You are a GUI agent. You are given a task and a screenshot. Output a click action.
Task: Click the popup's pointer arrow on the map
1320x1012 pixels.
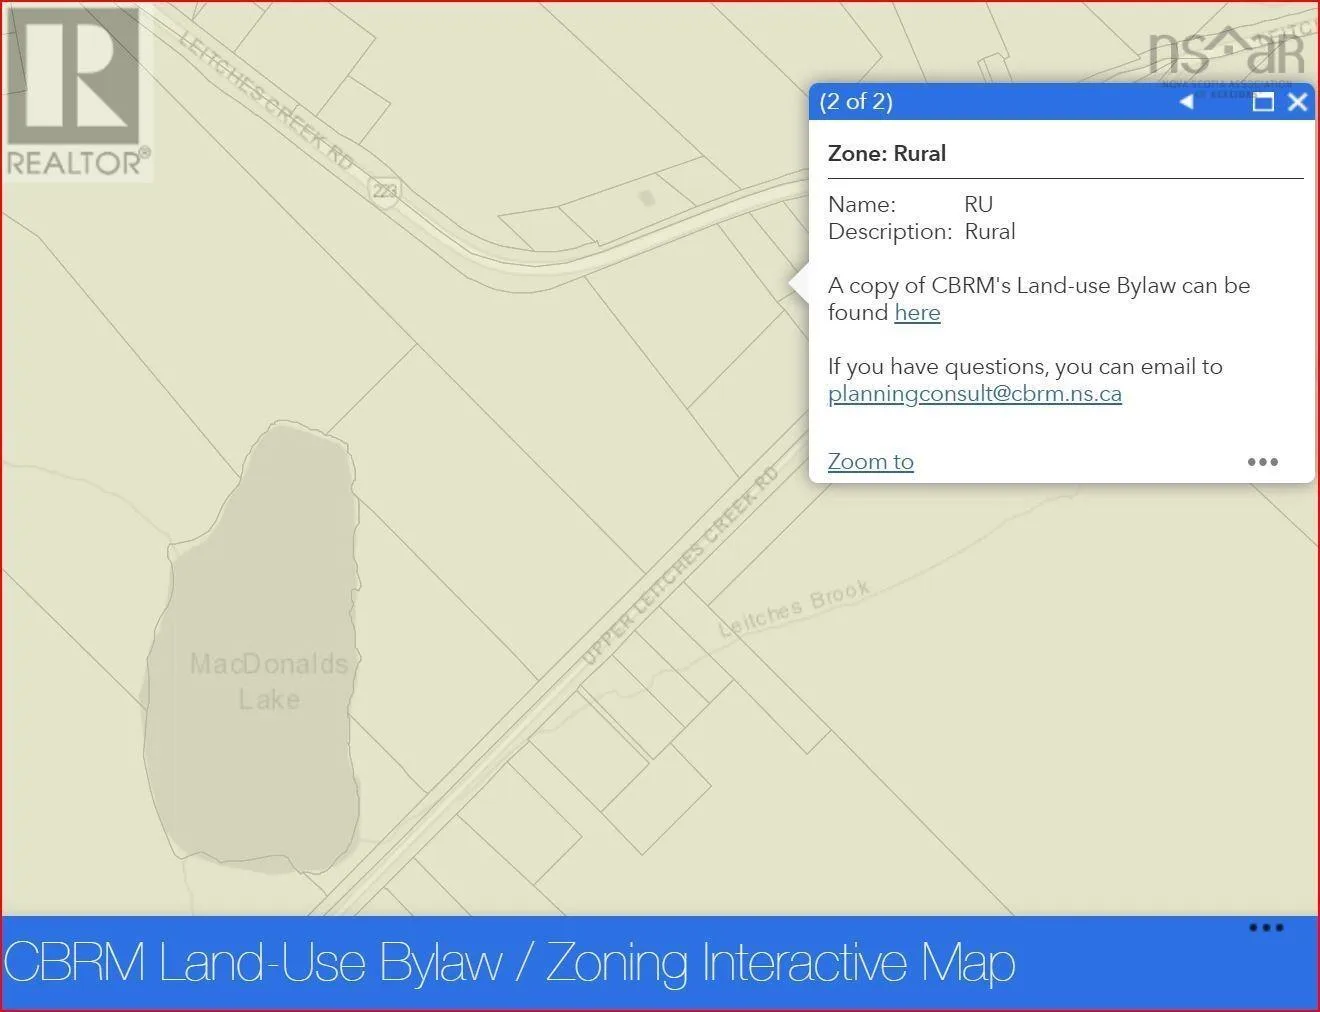[x=798, y=284]
